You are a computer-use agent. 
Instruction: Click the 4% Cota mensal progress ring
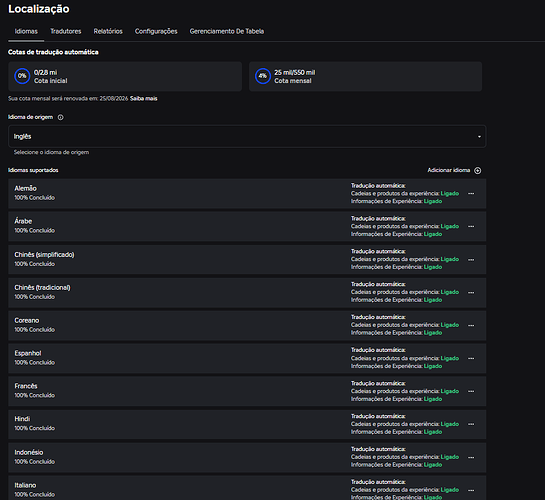coord(263,76)
